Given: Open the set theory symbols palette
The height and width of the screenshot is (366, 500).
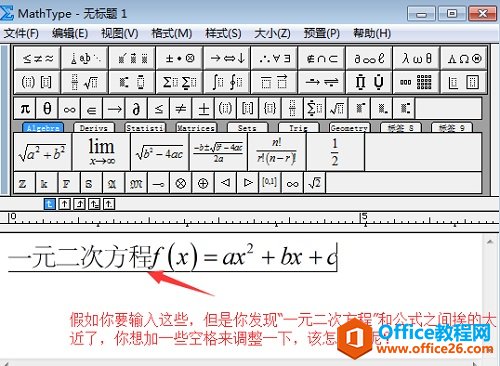Looking at the screenshot, I should tap(322, 59).
